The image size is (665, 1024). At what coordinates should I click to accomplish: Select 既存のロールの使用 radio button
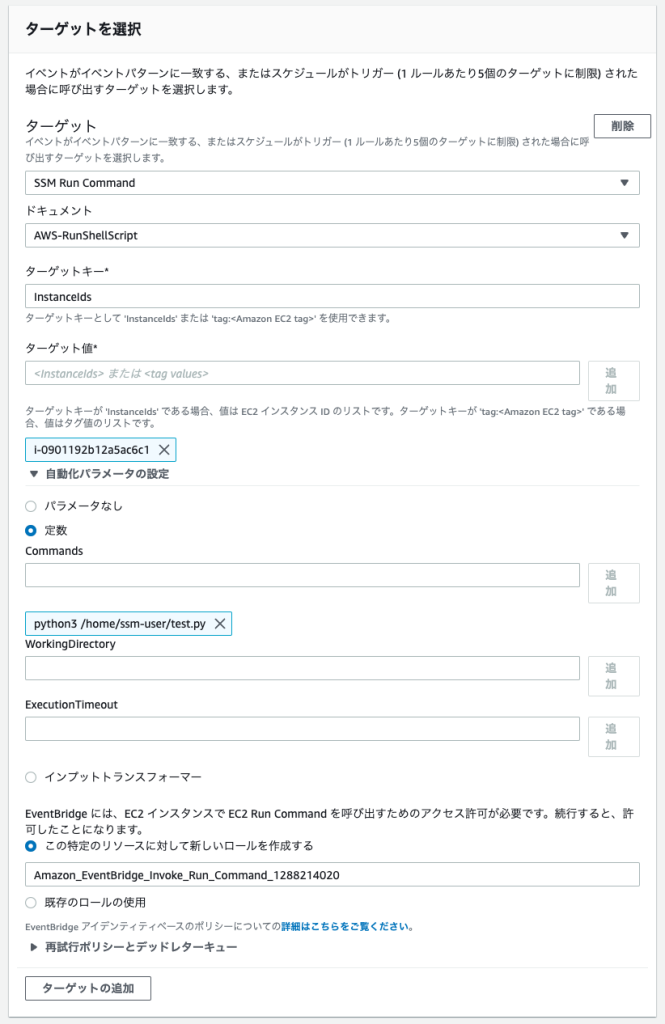tap(31, 903)
